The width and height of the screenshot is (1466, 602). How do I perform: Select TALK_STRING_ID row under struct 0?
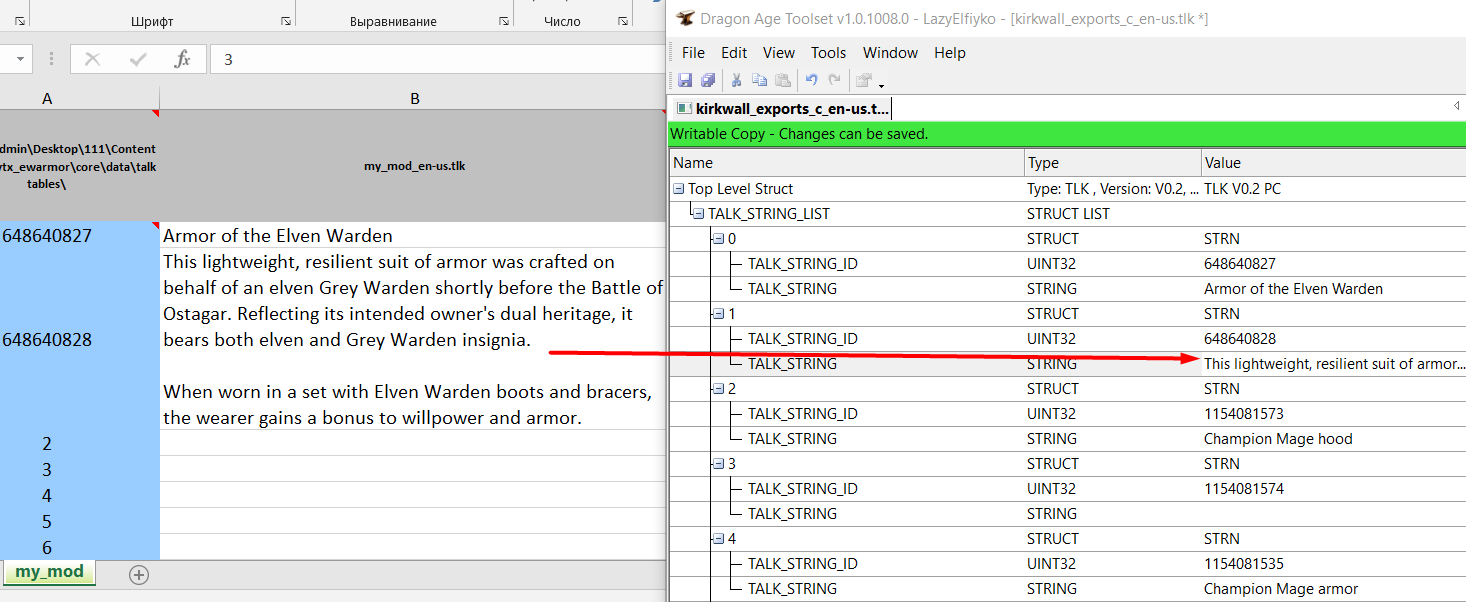tap(1067, 264)
